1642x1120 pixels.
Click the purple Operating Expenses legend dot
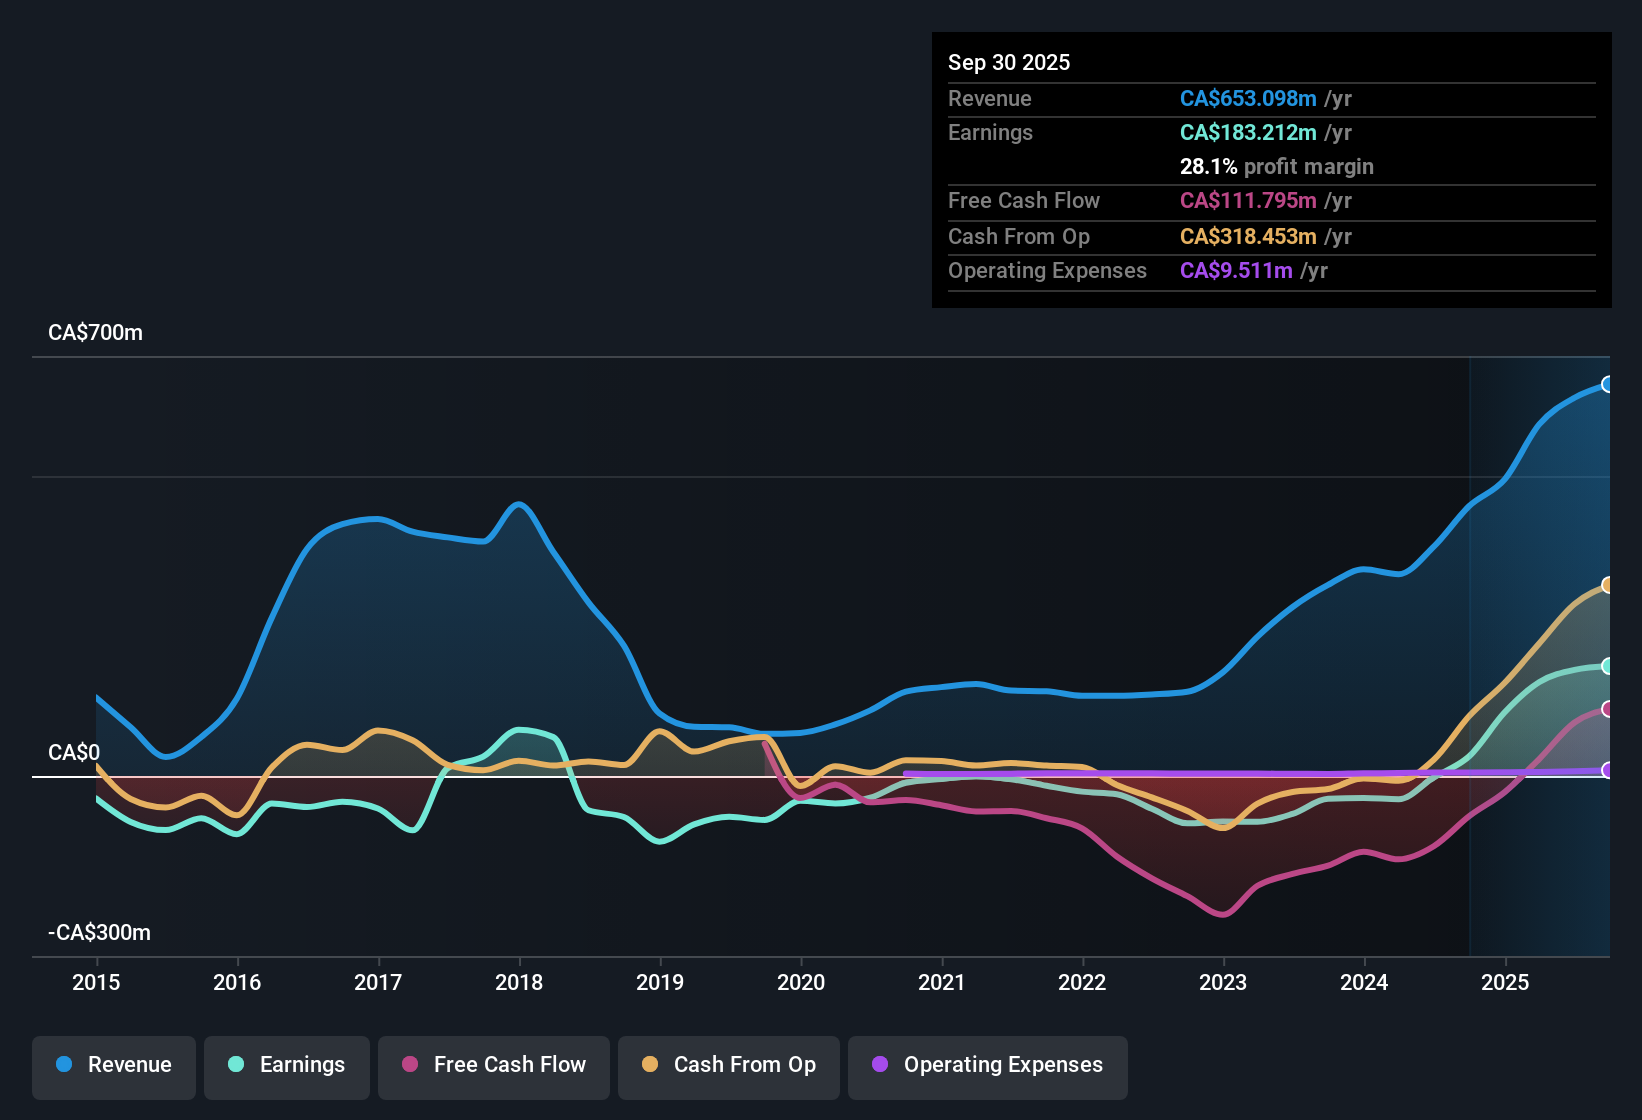click(x=880, y=1064)
